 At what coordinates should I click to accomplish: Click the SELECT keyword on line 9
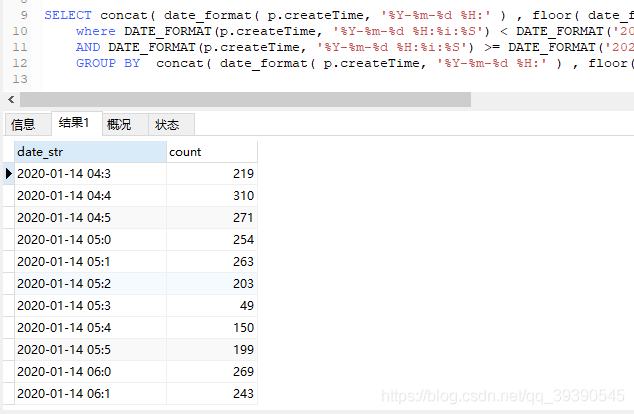(68, 15)
